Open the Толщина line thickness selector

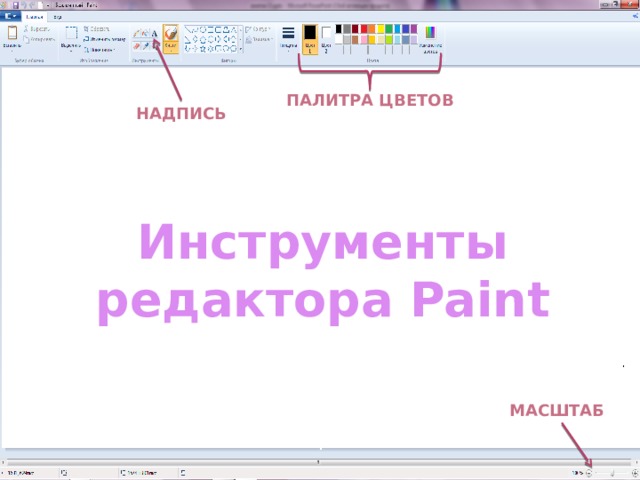[x=289, y=39]
